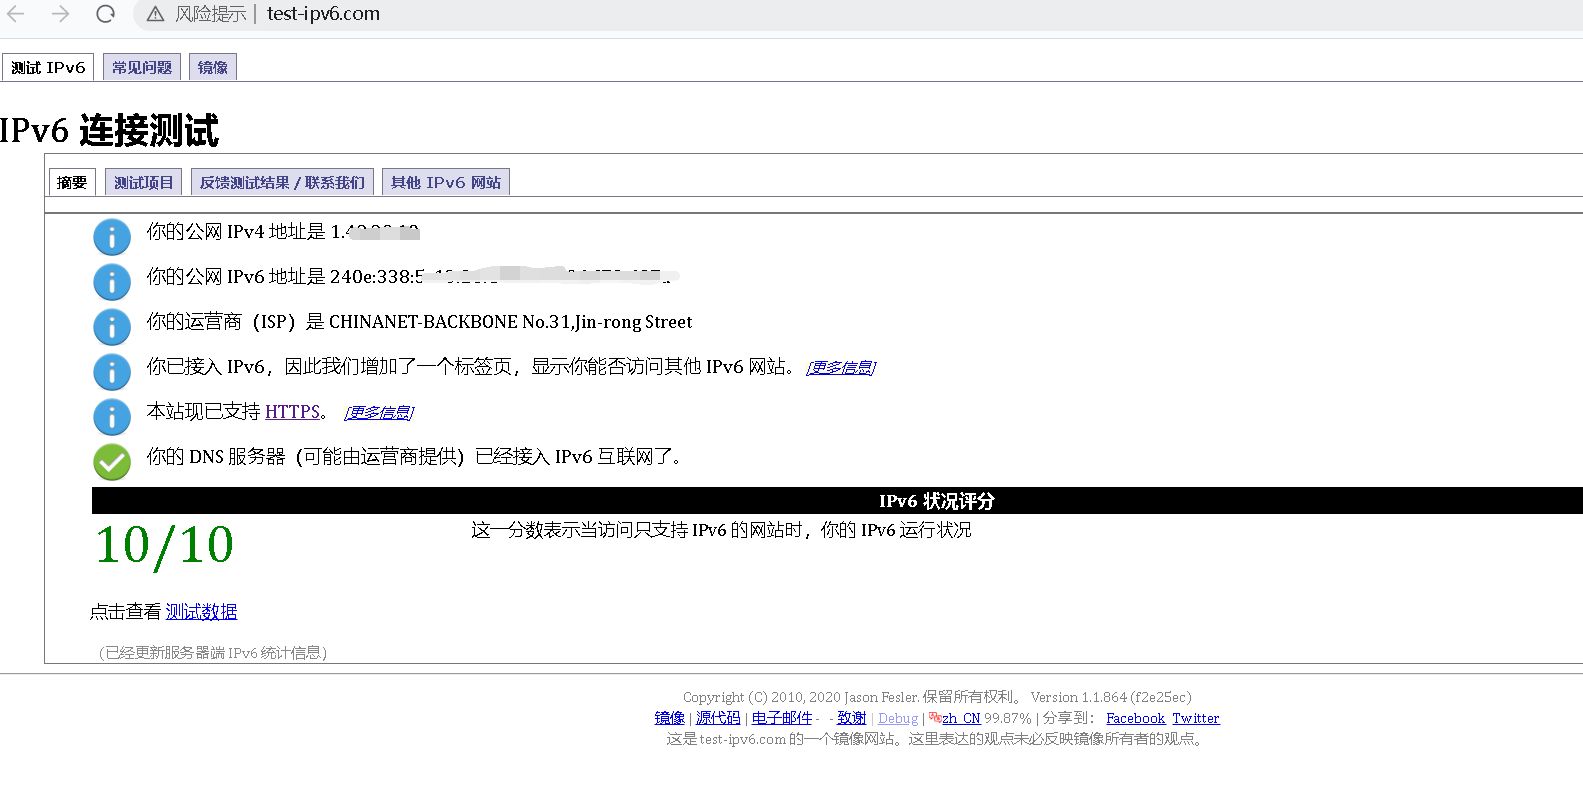Image resolution: width=1583 pixels, height=807 pixels.
Task: Open the Facebook share link
Action: point(1135,718)
